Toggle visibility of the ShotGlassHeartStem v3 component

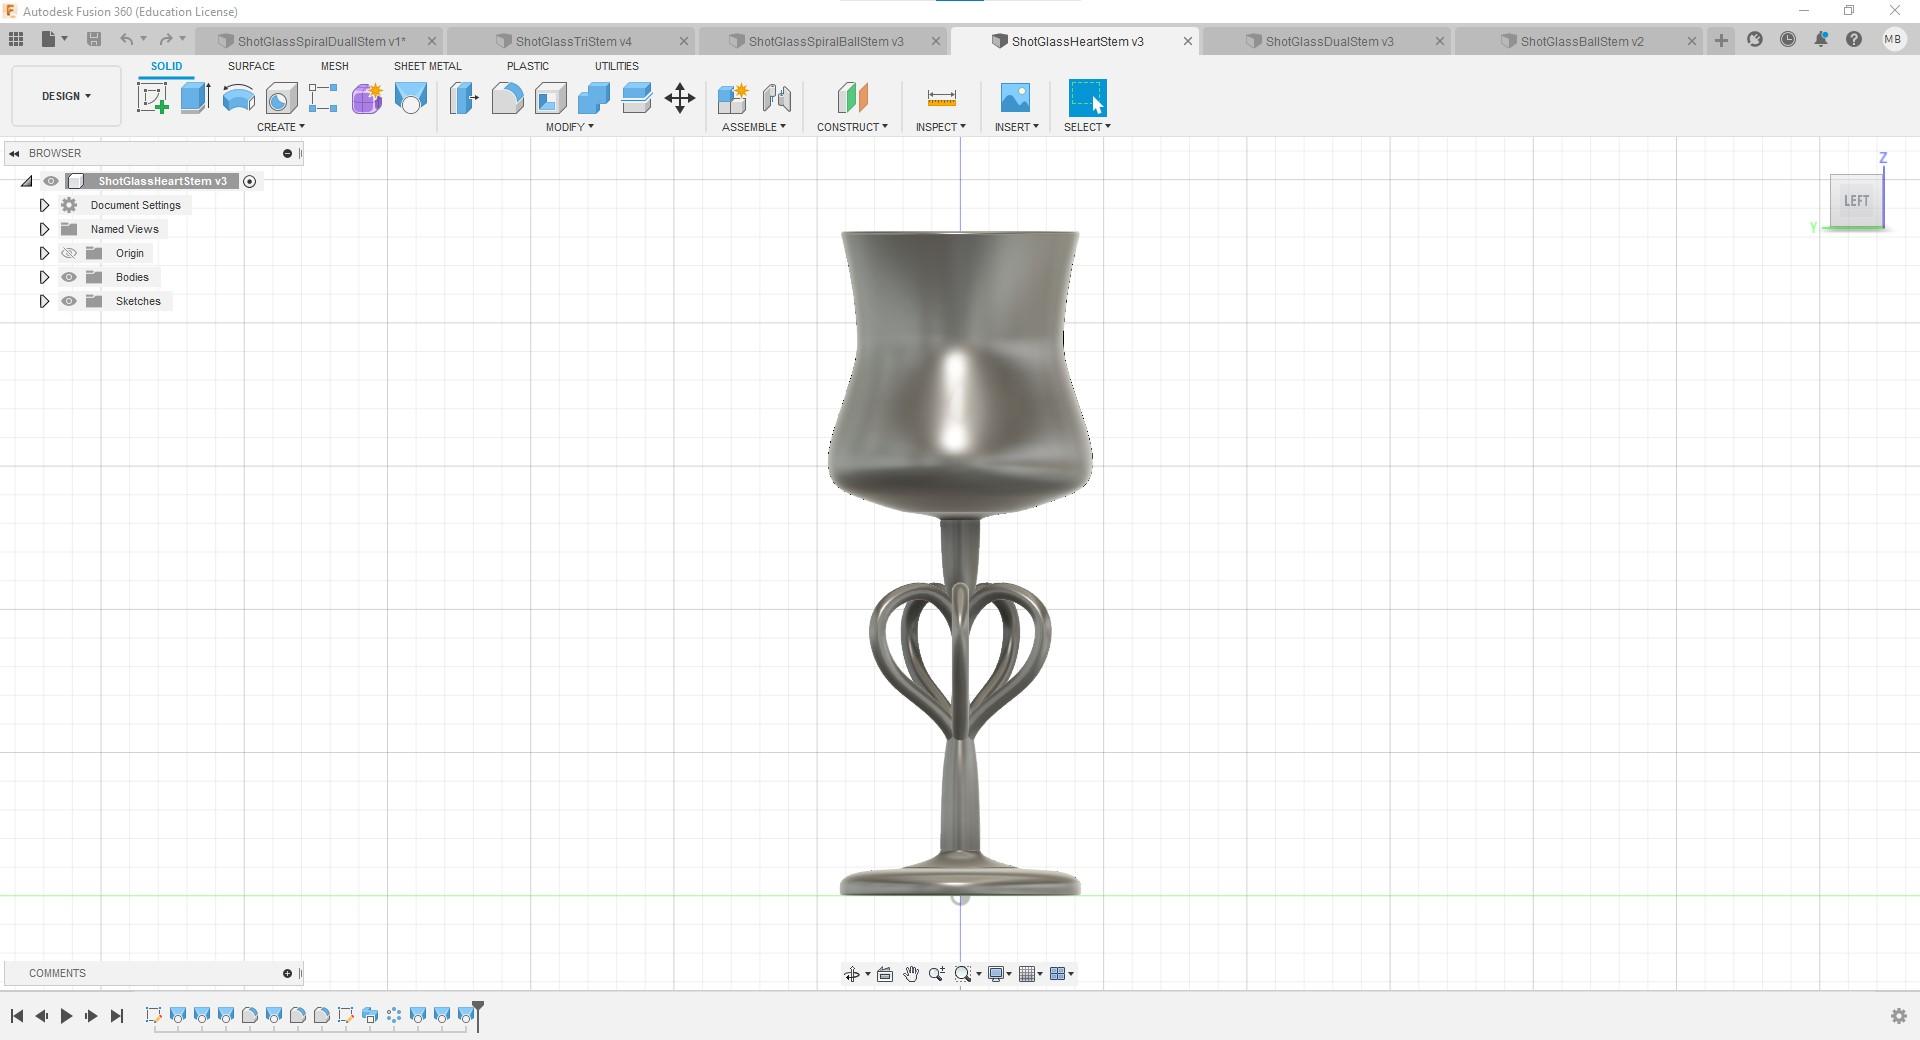click(51, 181)
